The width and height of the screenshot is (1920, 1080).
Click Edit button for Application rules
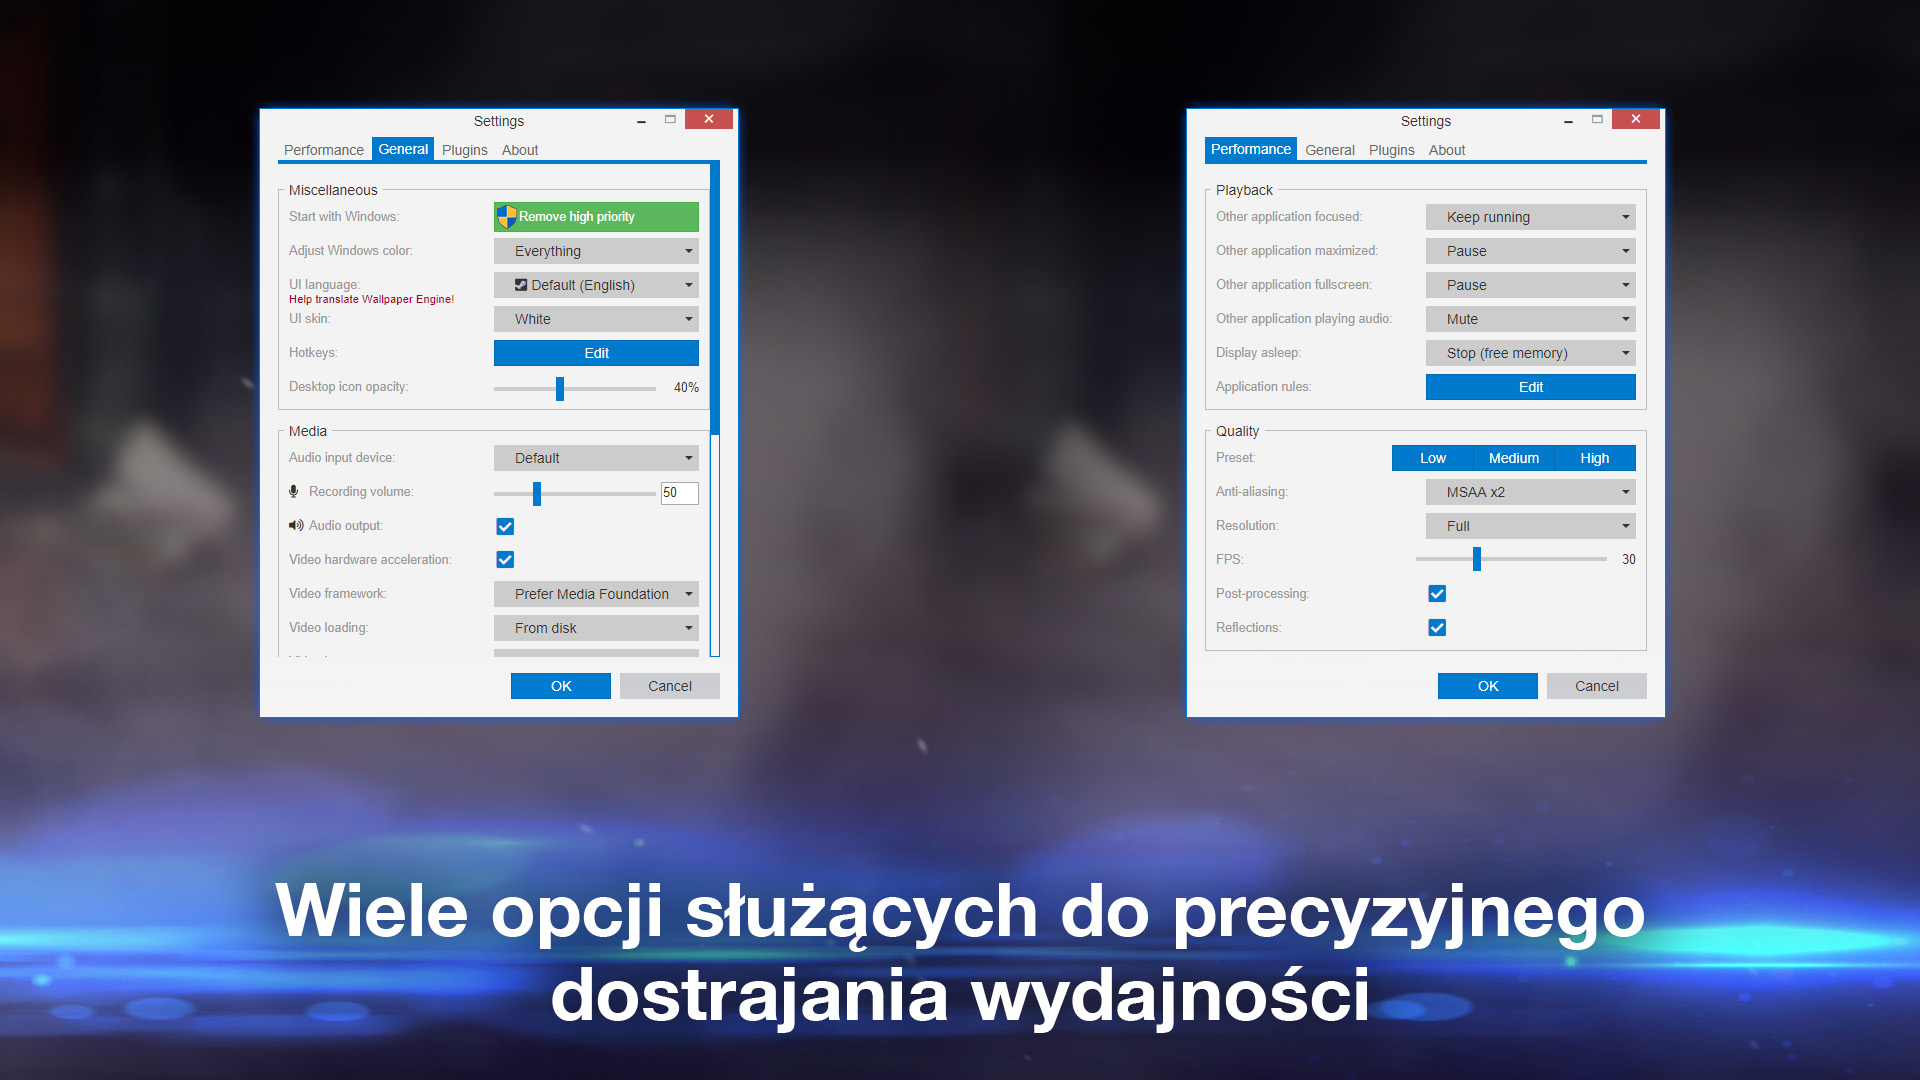click(1530, 386)
